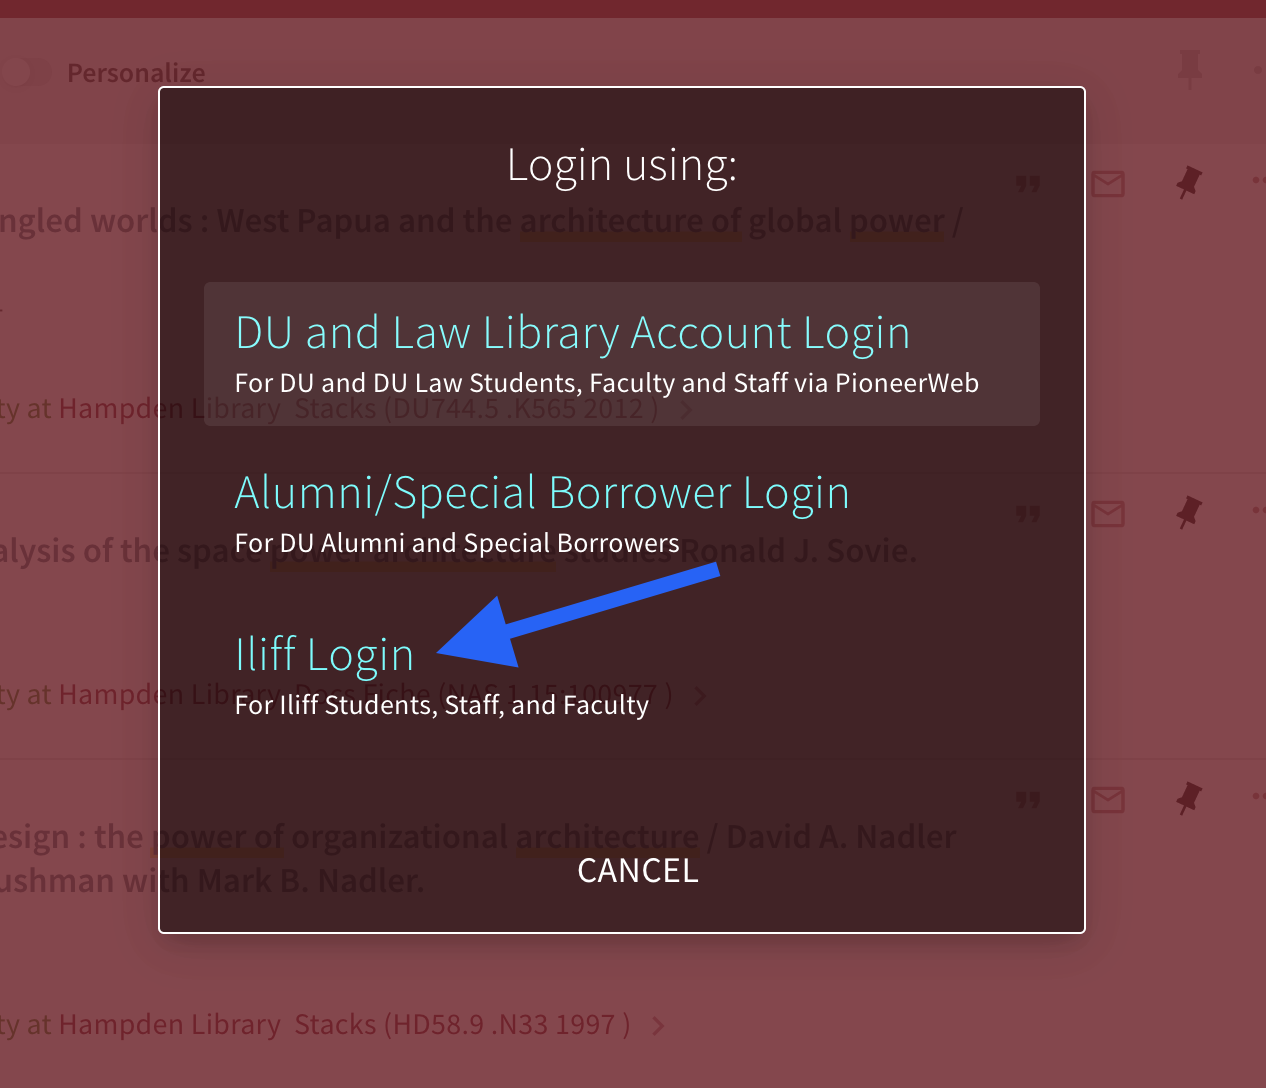Screen dimensions: 1266x1088
Task: Click citation quote icon for Nadler record
Action: pos(1028,800)
